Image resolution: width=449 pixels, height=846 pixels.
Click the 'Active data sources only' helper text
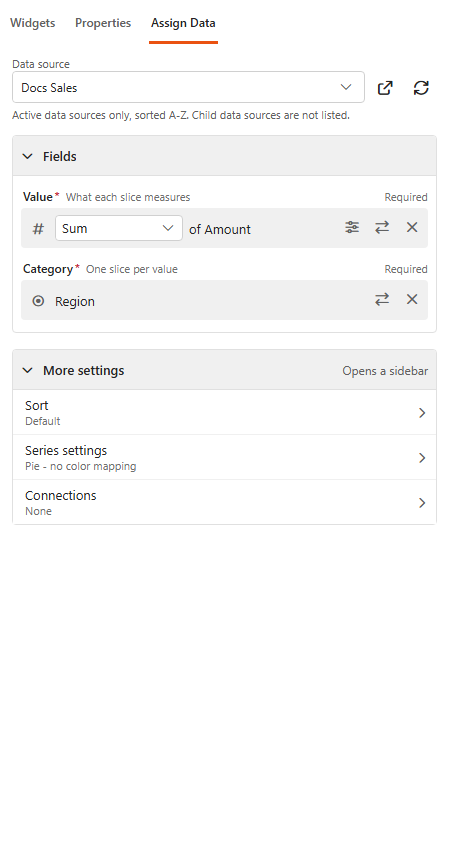(181, 115)
